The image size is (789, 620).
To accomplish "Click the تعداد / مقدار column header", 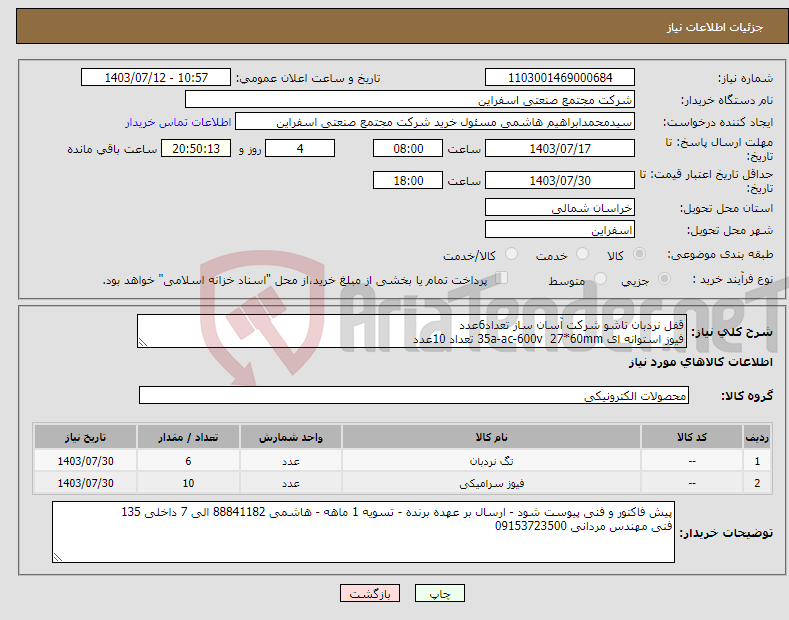I will point(188,437).
